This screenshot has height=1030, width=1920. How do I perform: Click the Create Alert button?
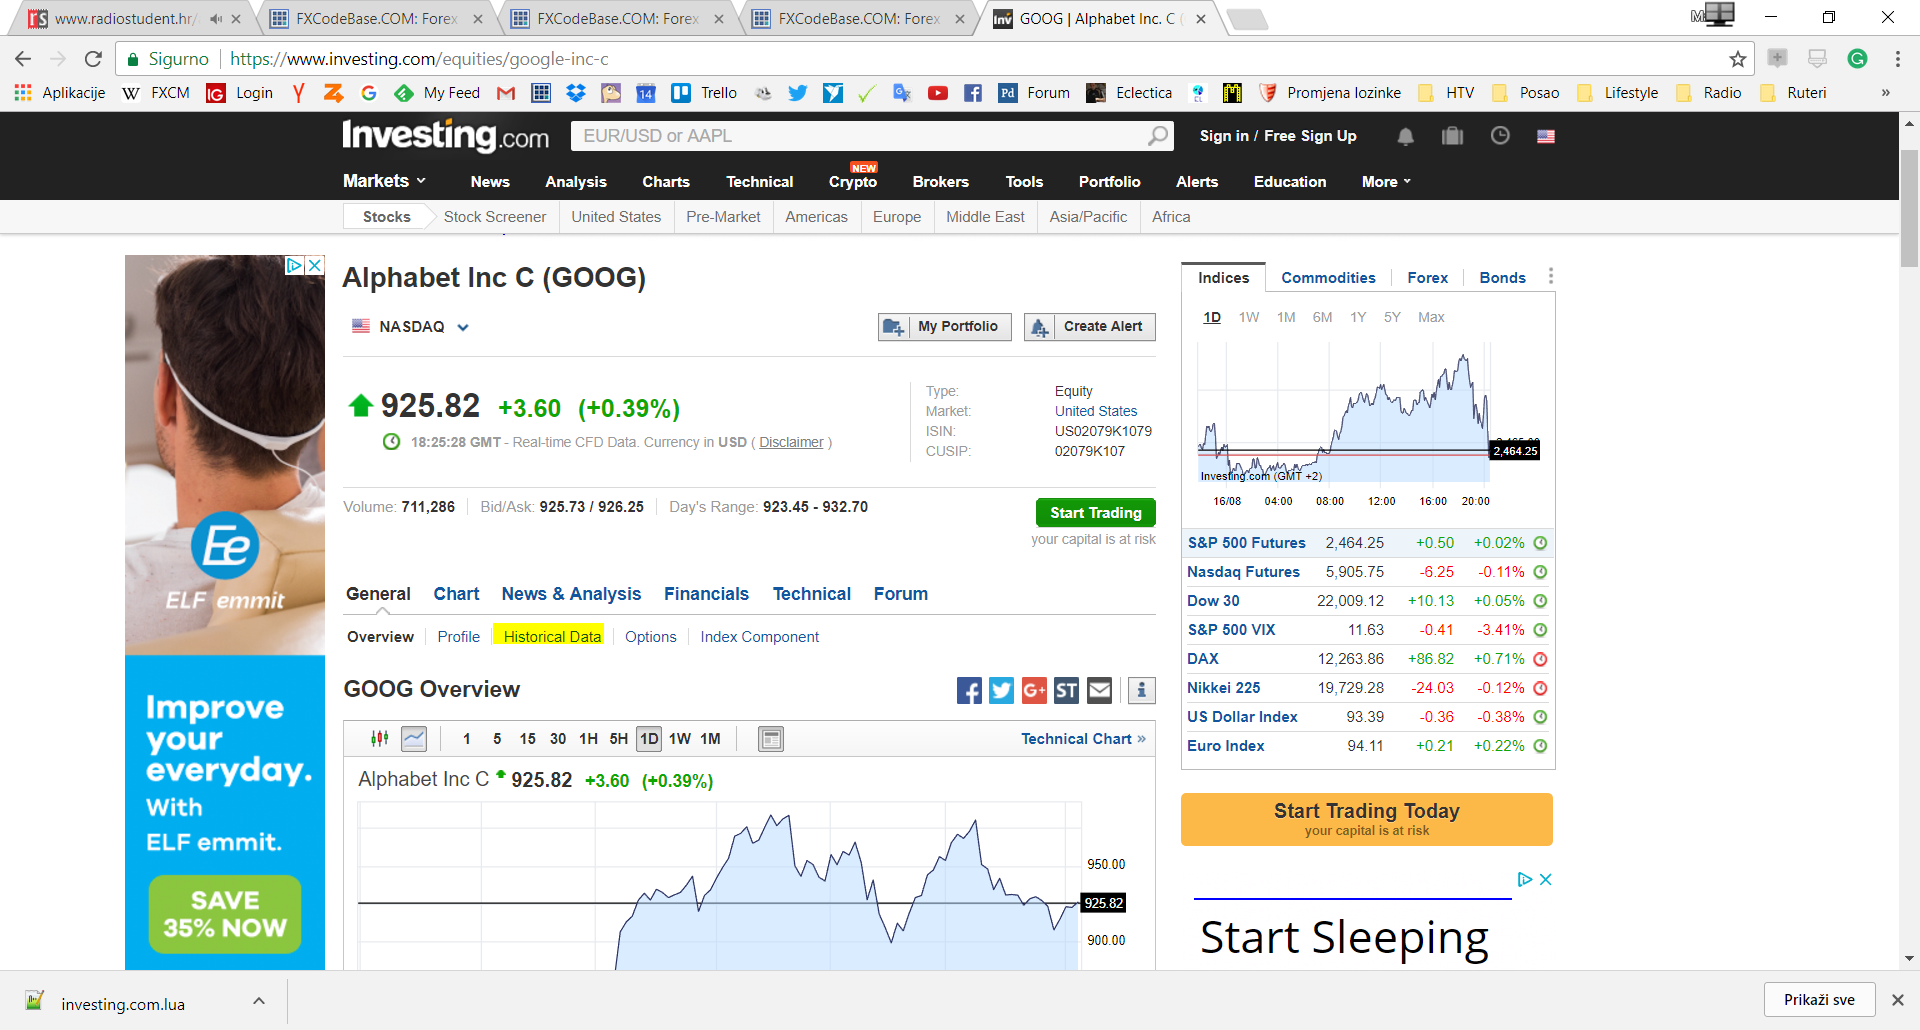[1090, 327]
